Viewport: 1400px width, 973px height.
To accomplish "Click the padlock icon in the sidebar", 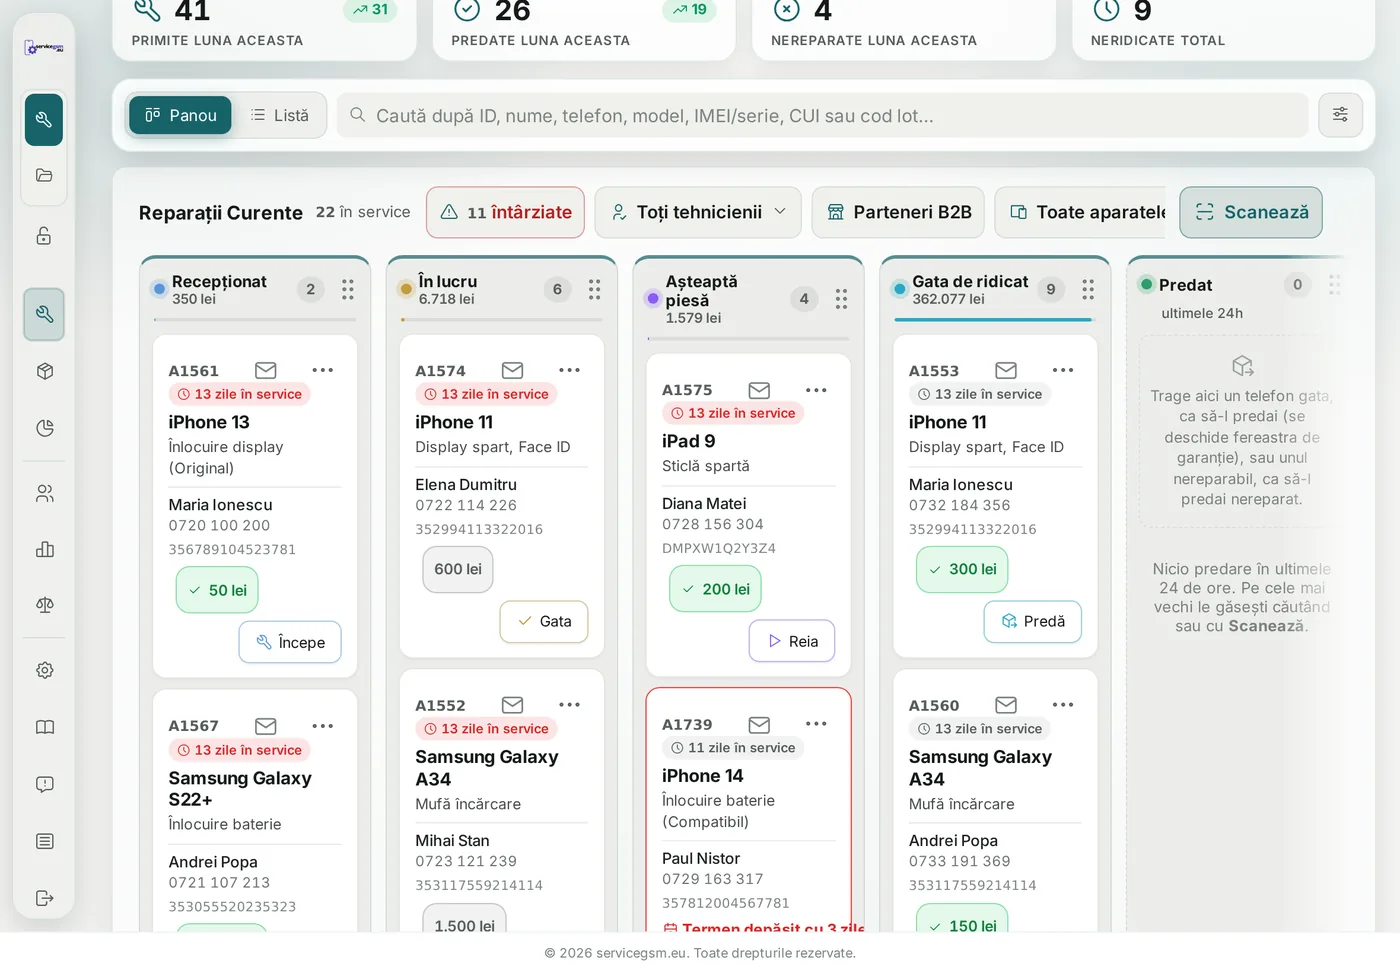I will (x=44, y=236).
